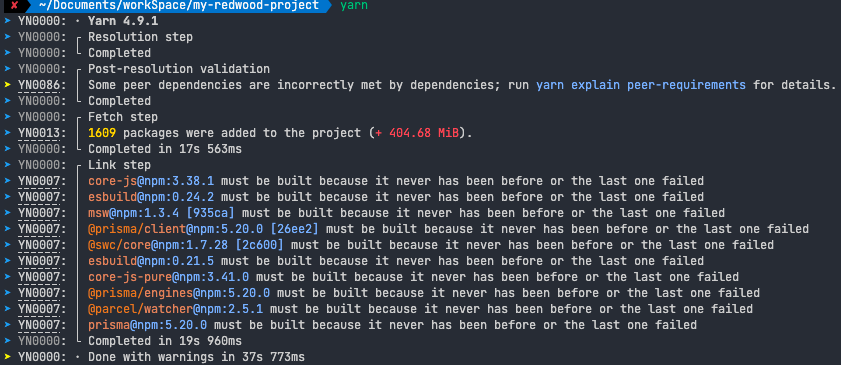Click the yarn command in the prompt
The width and height of the screenshot is (841, 365).
coord(354,6)
